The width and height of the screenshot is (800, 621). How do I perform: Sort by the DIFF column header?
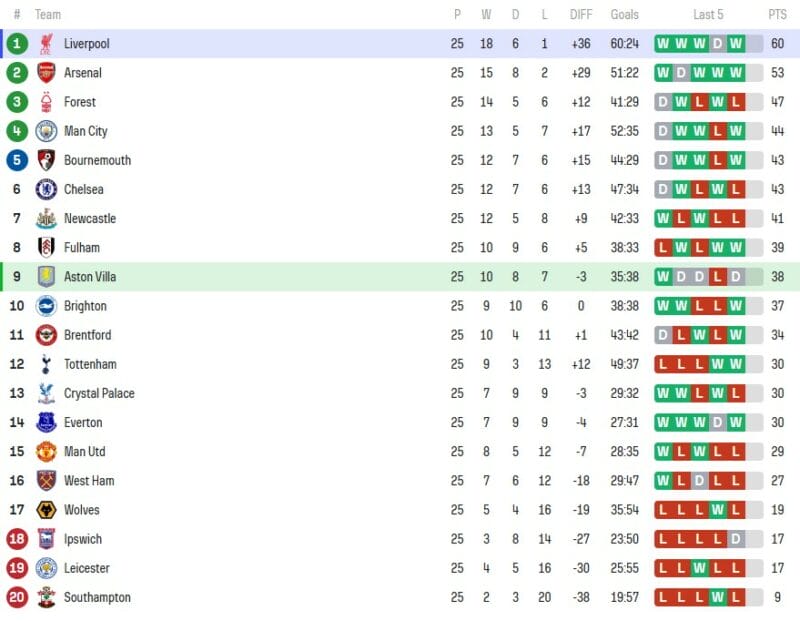[x=580, y=15]
